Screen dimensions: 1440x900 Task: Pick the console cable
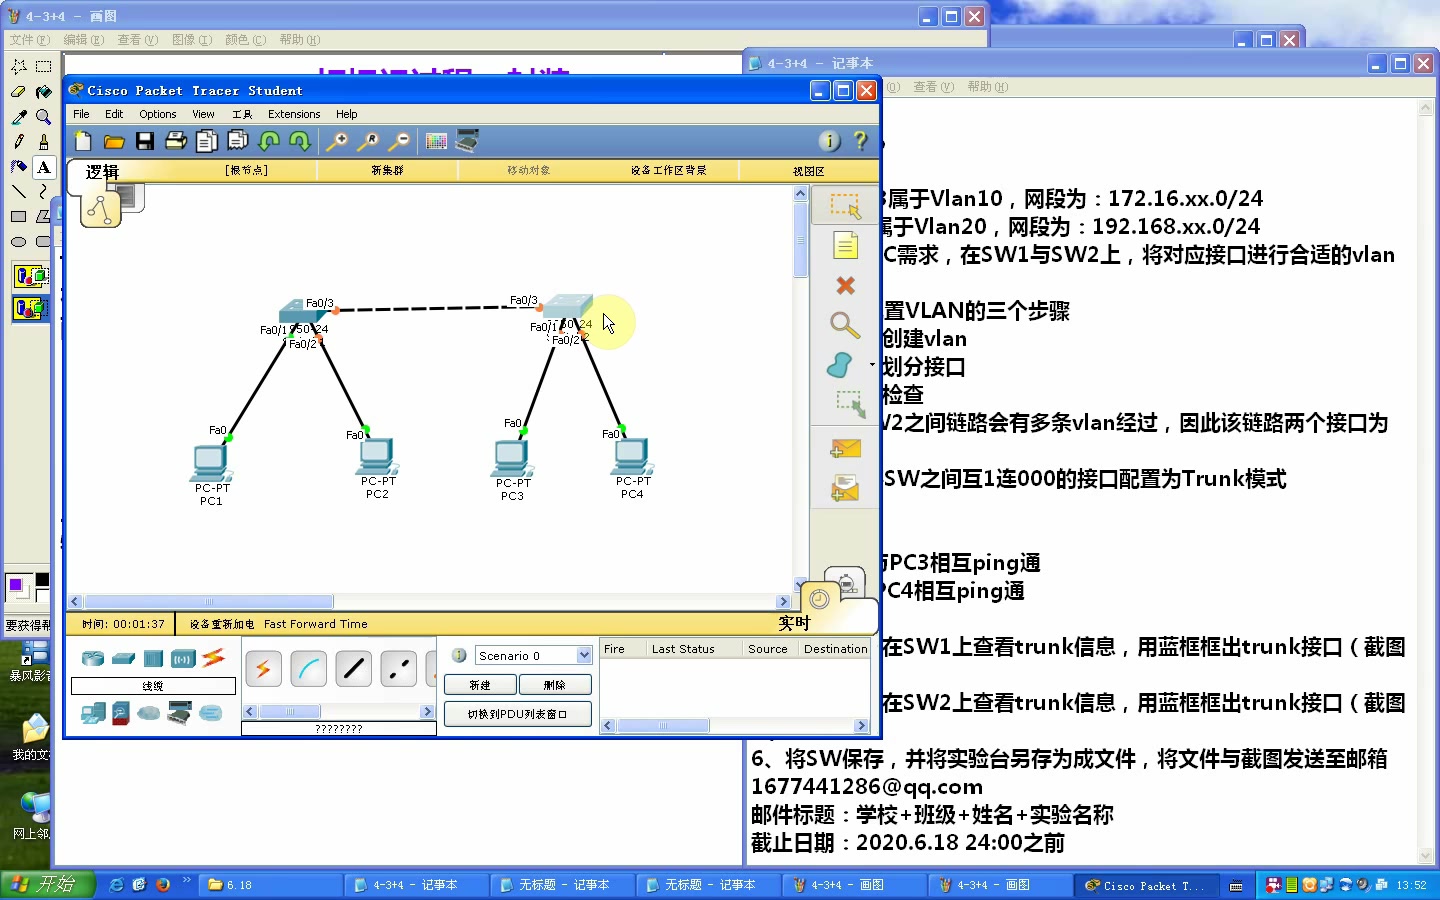[x=309, y=669]
